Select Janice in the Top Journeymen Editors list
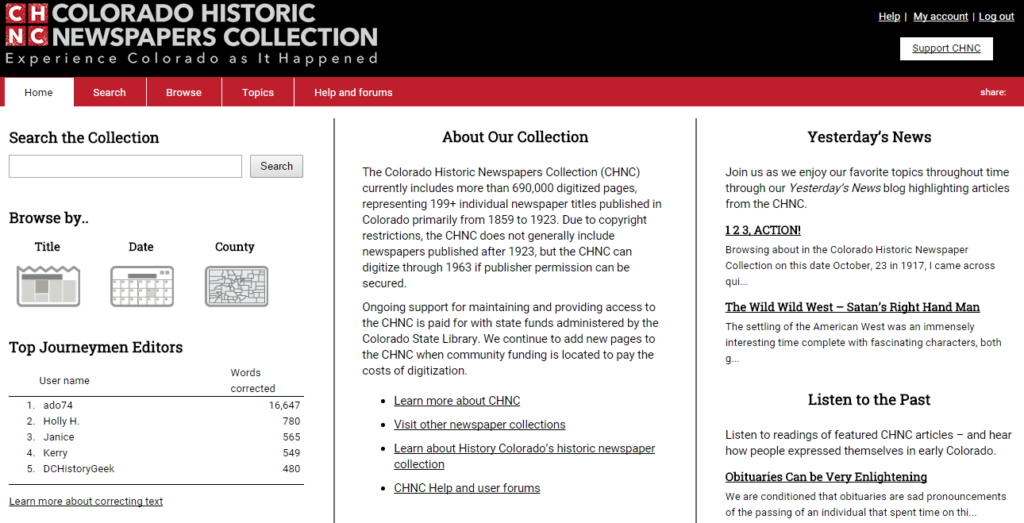 (x=59, y=437)
